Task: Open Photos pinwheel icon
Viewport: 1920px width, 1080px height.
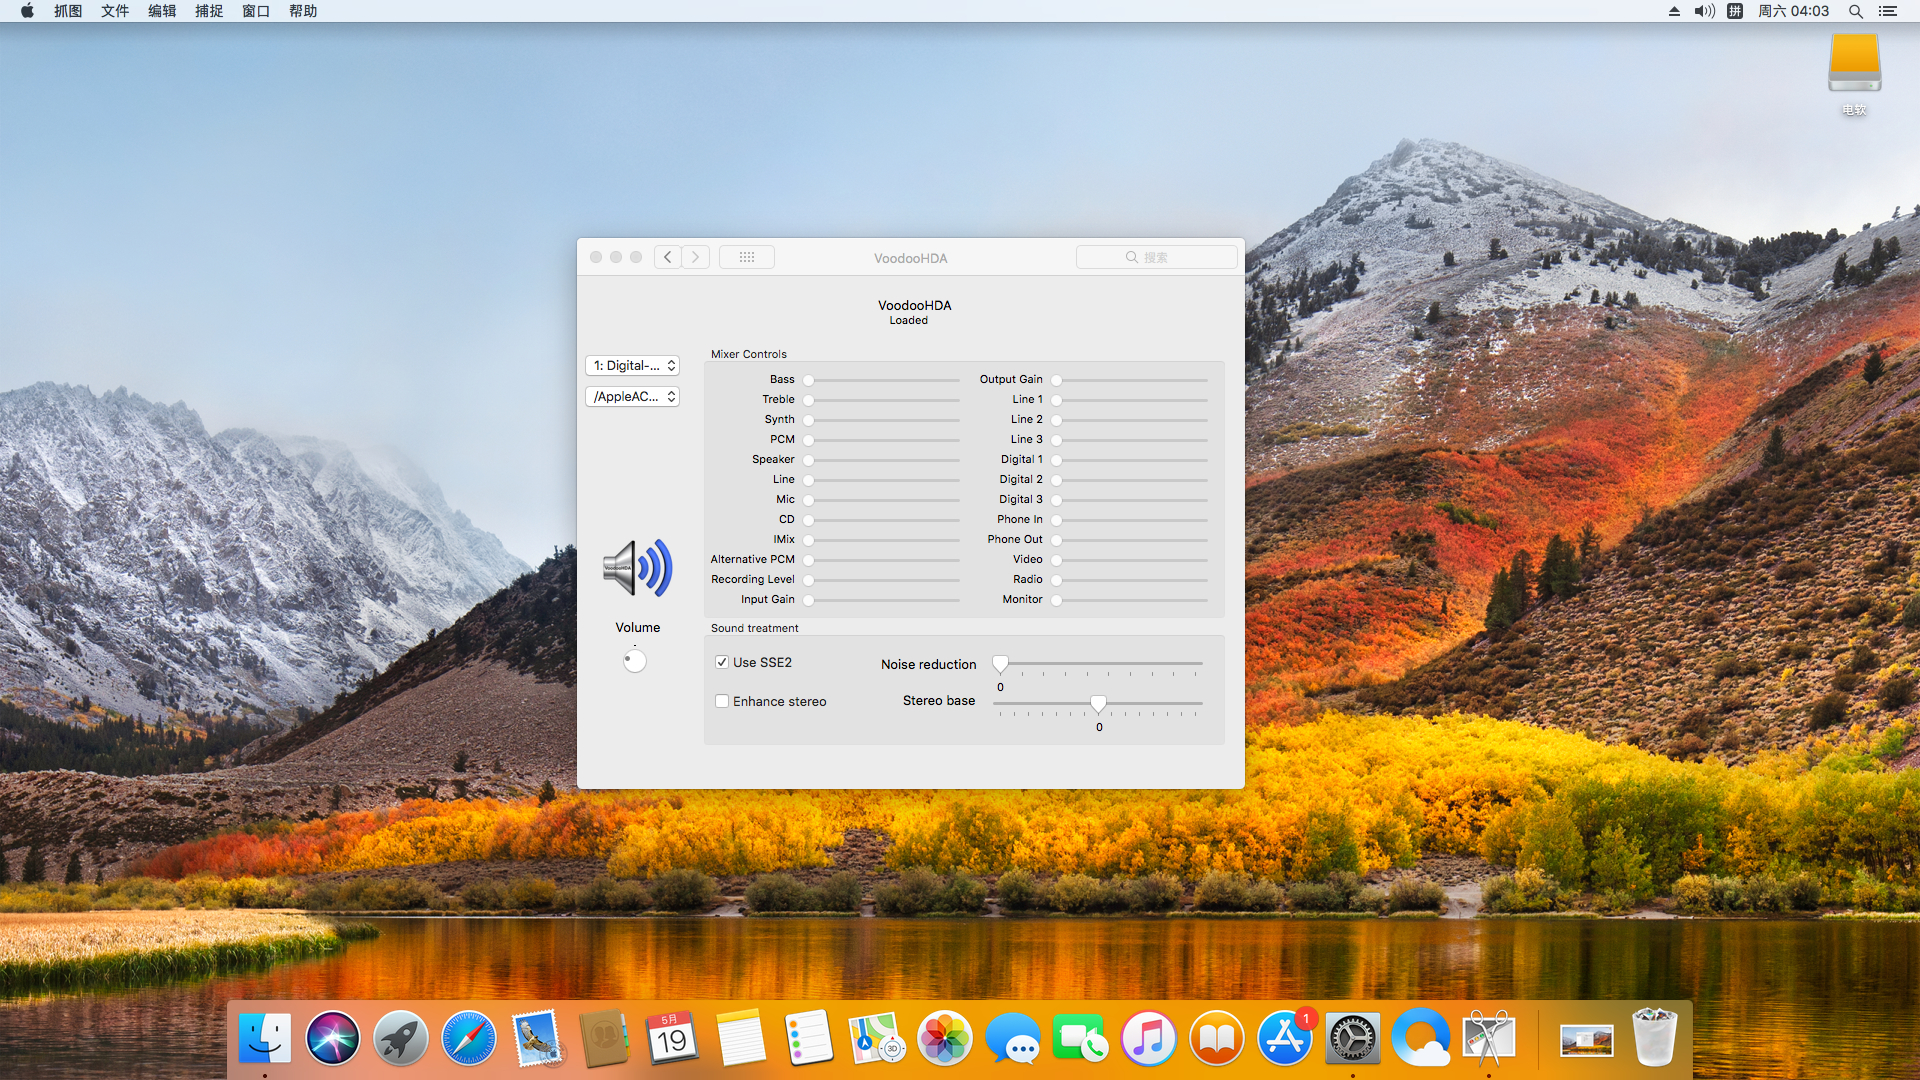Action: tap(945, 1038)
